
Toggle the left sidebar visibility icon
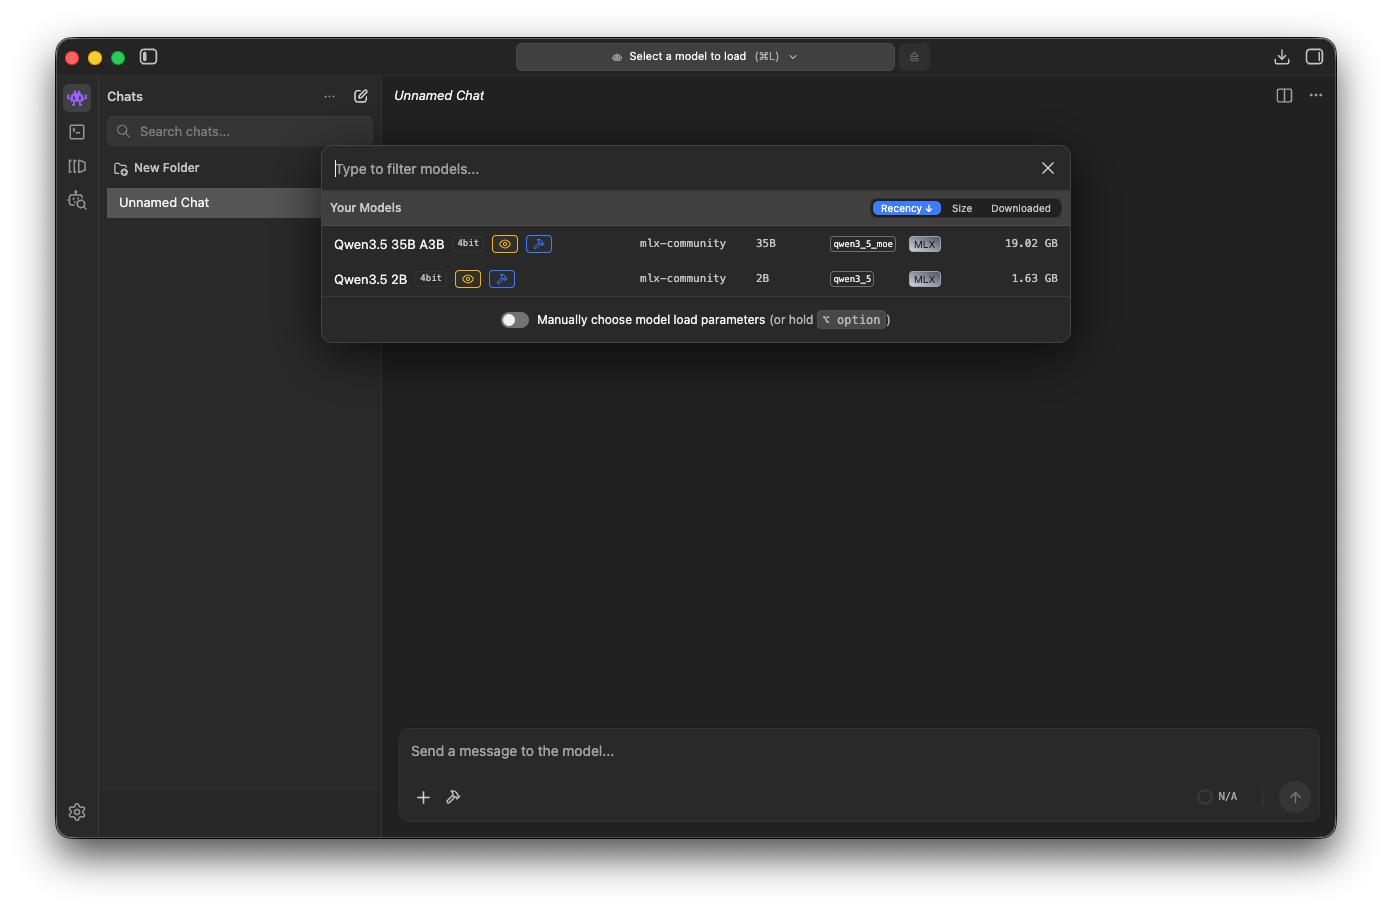[148, 57]
